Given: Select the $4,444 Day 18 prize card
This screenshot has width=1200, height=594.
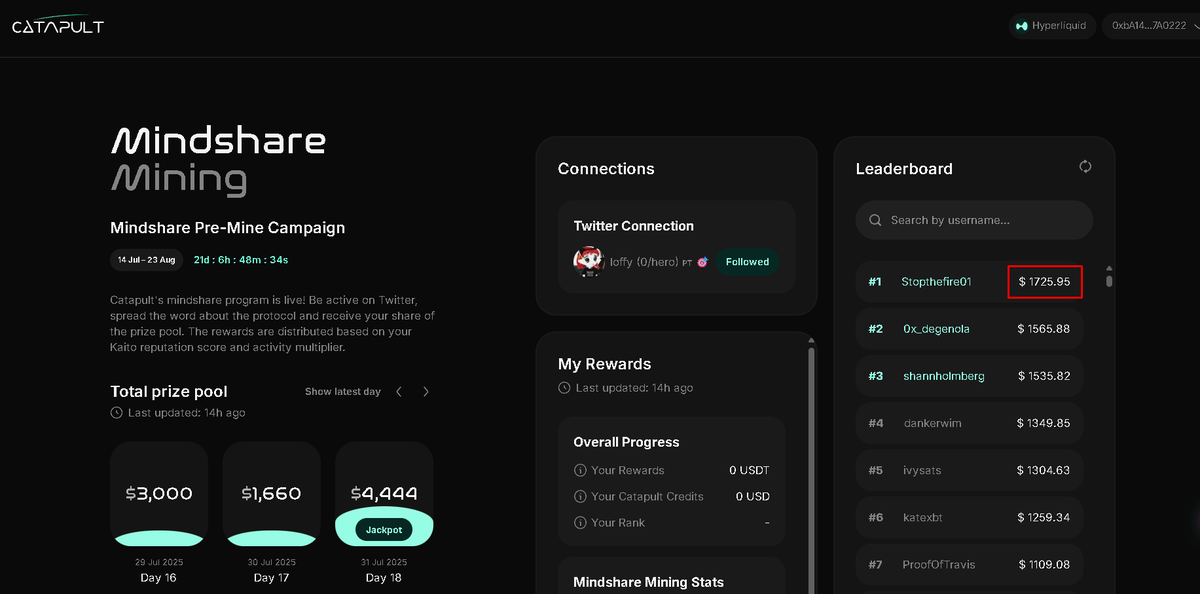Looking at the screenshot, I should 384,493.
